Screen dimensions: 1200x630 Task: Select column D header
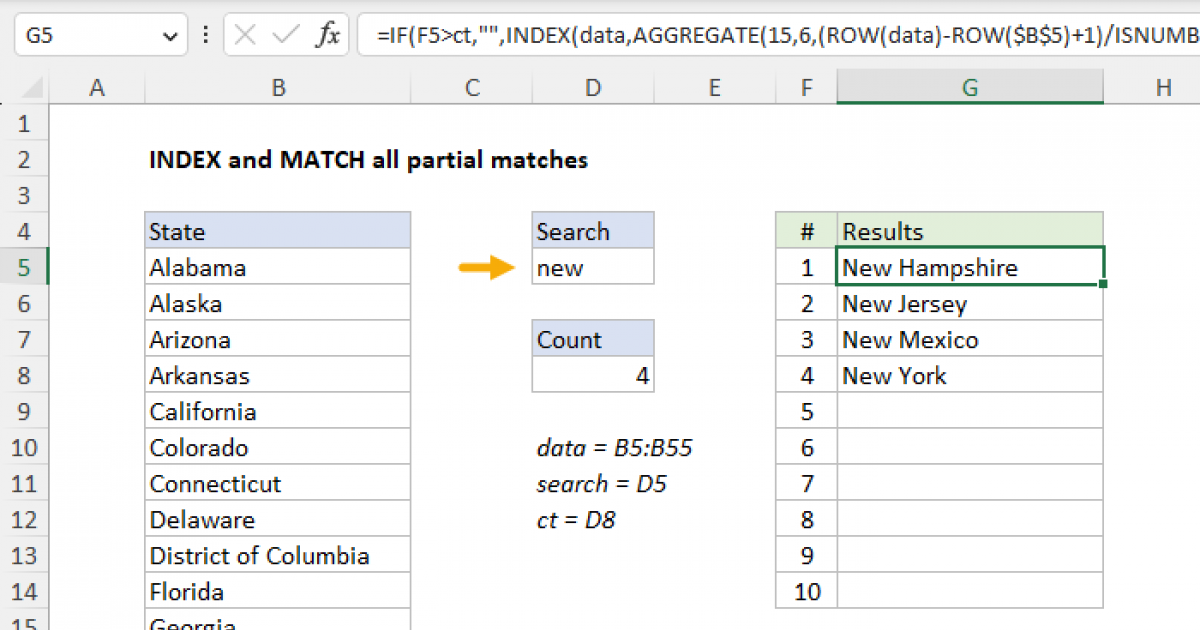pyautogui.click(x=592, y=87)
